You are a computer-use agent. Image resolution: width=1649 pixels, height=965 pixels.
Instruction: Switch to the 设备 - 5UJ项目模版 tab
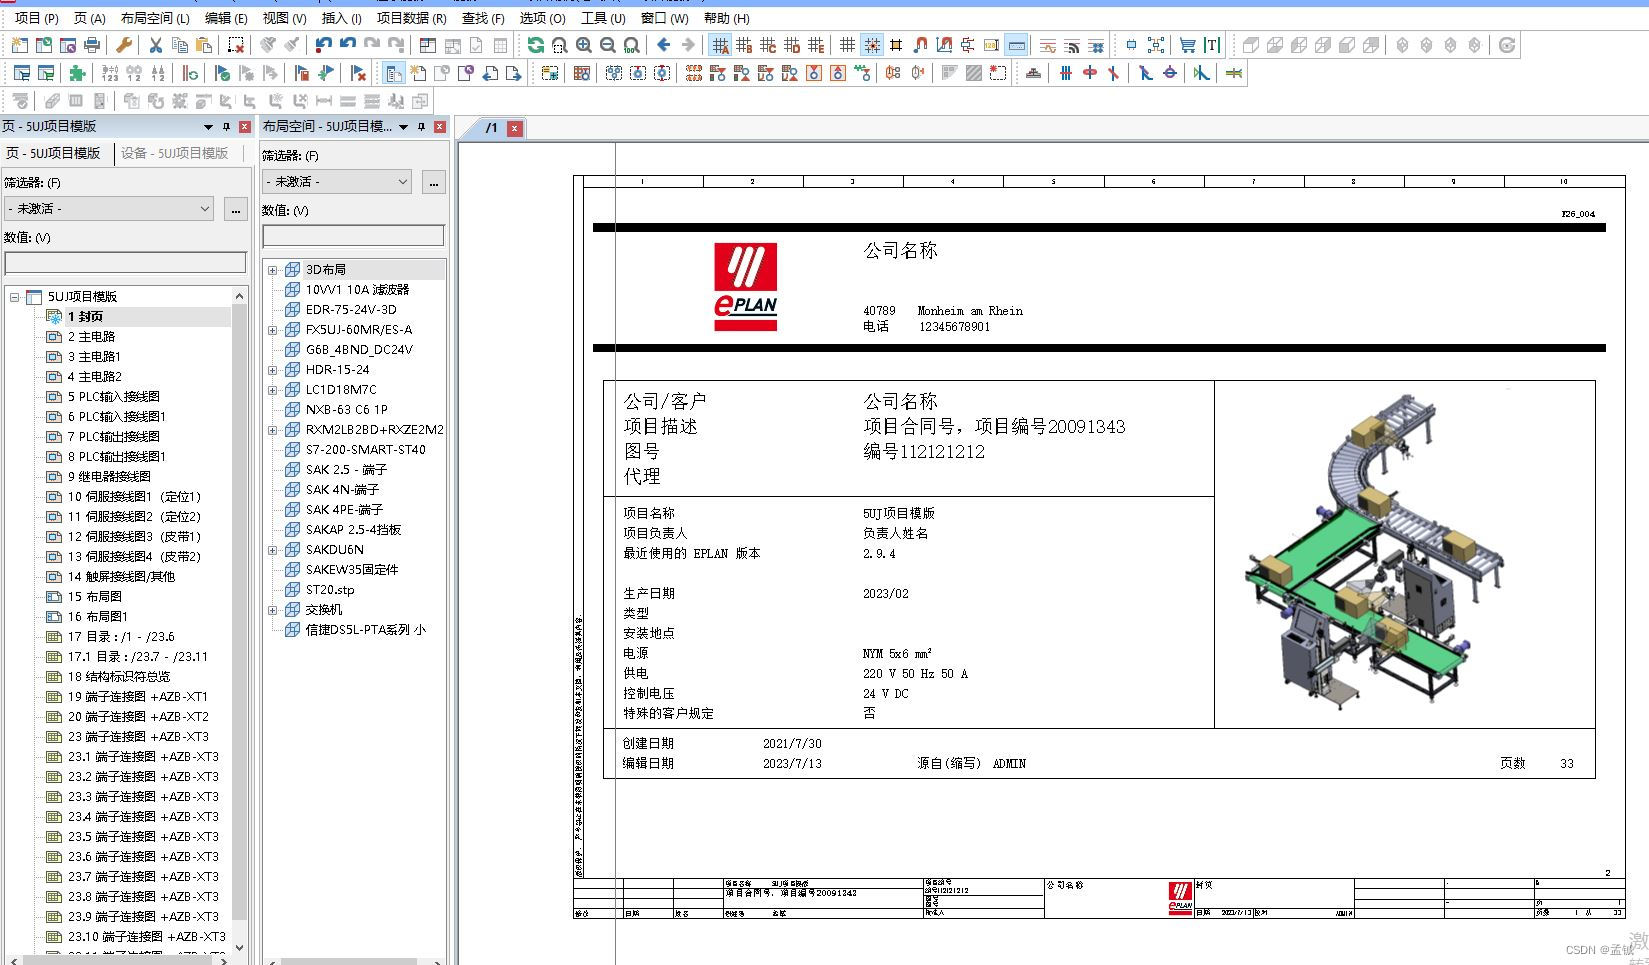175,153
